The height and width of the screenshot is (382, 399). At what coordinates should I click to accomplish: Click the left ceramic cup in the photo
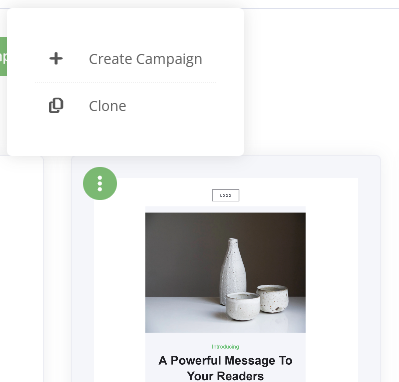pos(243,306)
